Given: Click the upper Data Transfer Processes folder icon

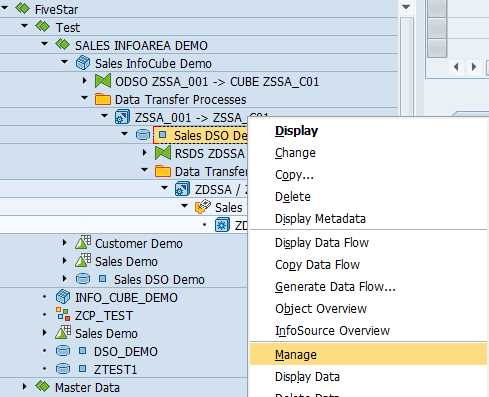Looking at the screenshot, I should pyautogui.click(x=103, y=99).
